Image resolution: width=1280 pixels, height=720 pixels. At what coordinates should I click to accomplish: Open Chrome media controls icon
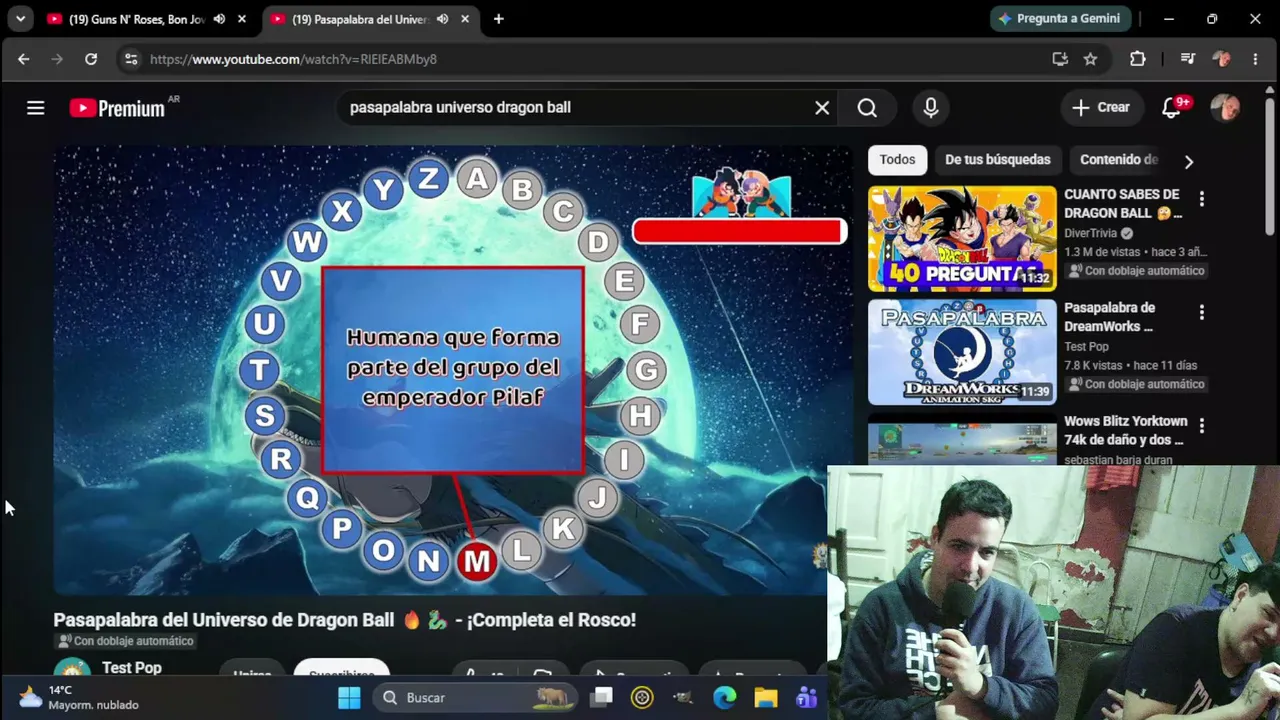tap(1188, 59)
